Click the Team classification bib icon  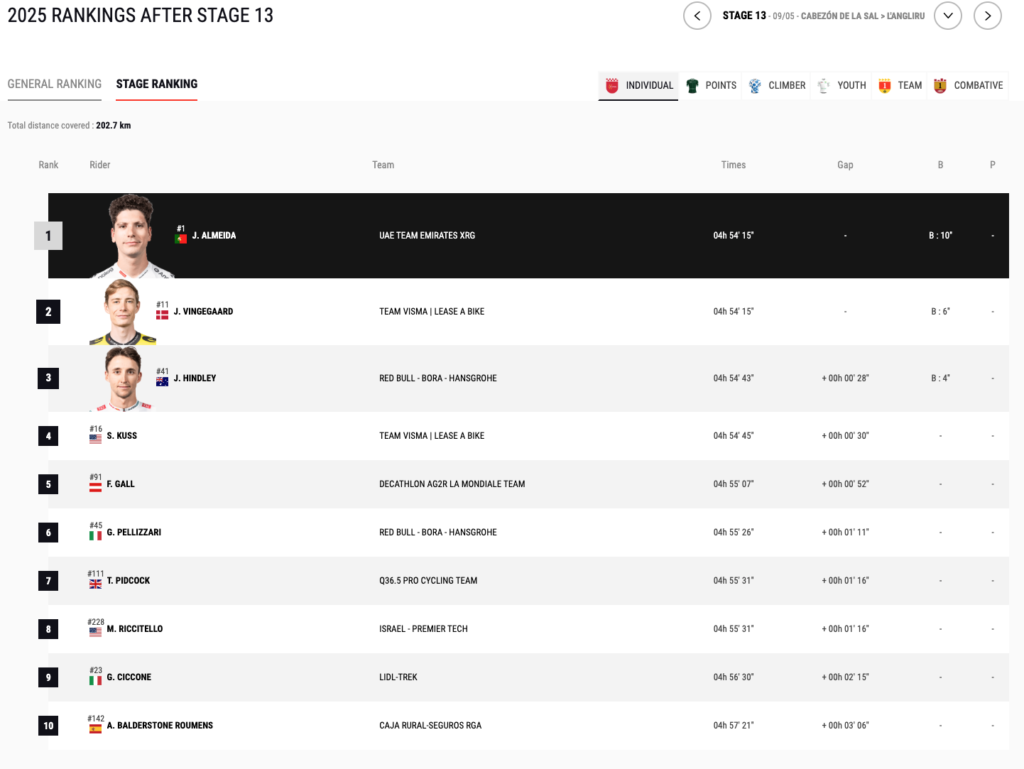click(x=884, y=86)
